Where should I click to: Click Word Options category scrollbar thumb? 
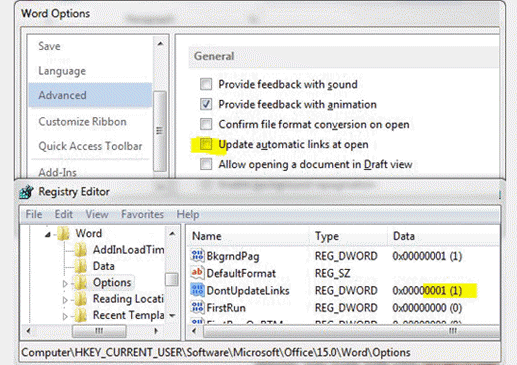160,131
